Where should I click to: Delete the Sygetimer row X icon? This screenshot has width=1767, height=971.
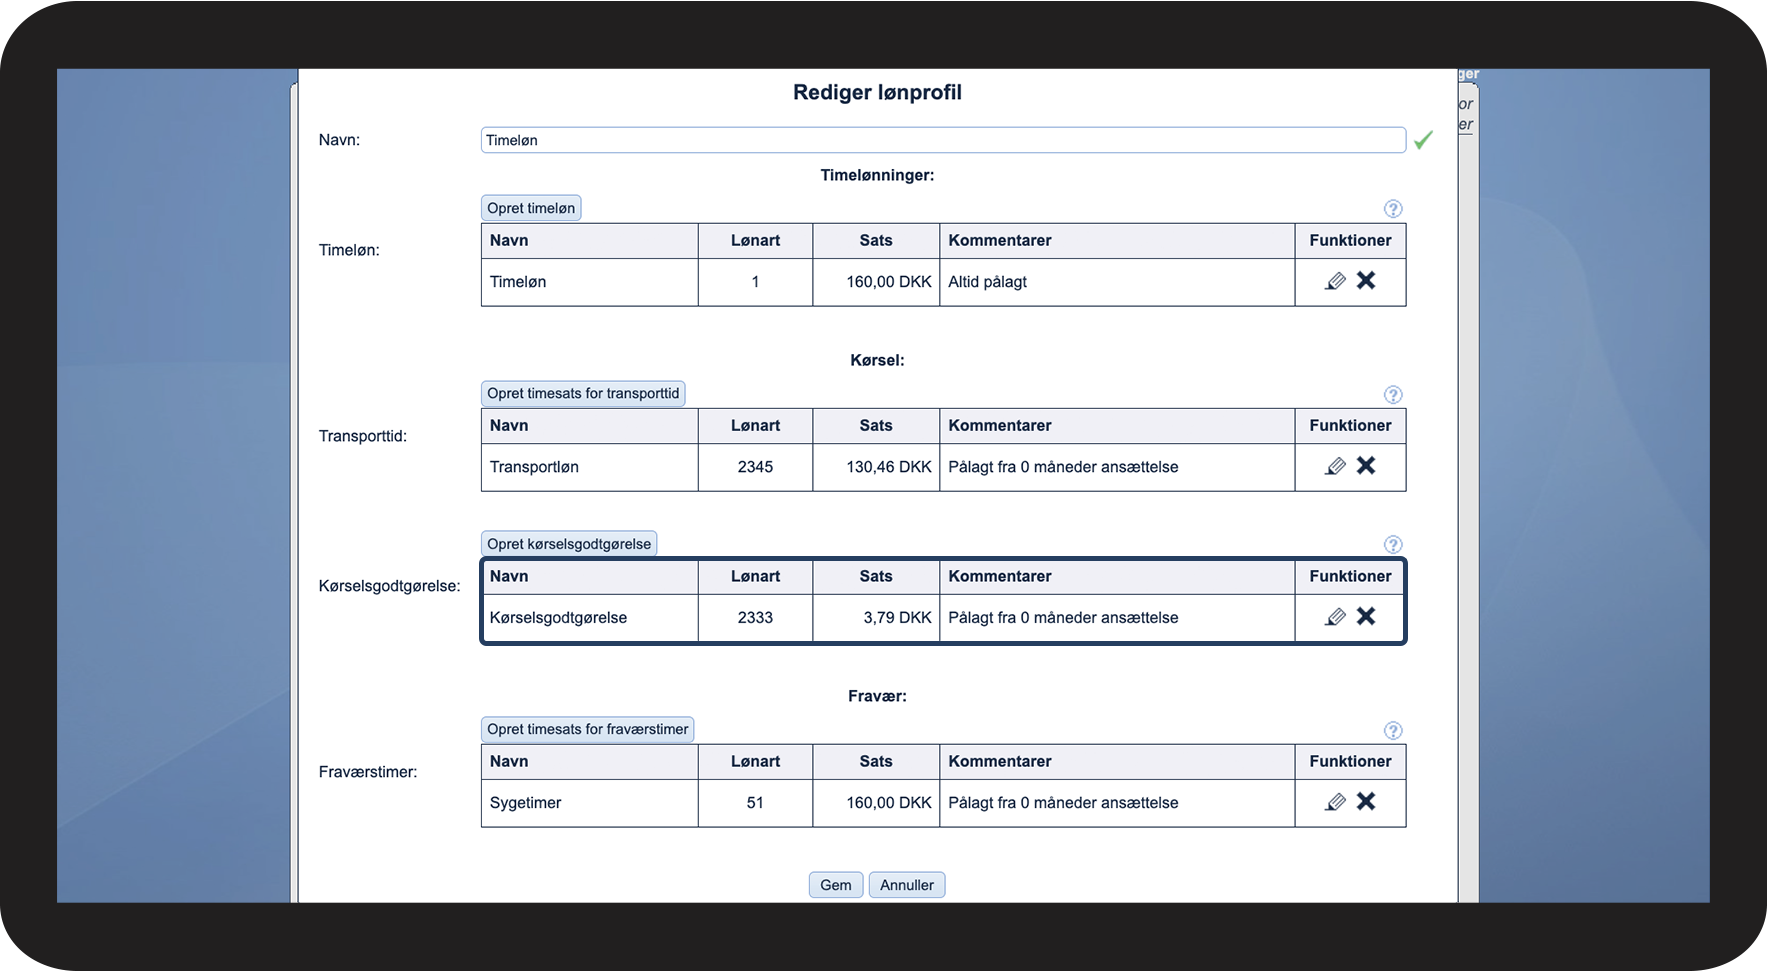click(x=1366, y=802)
